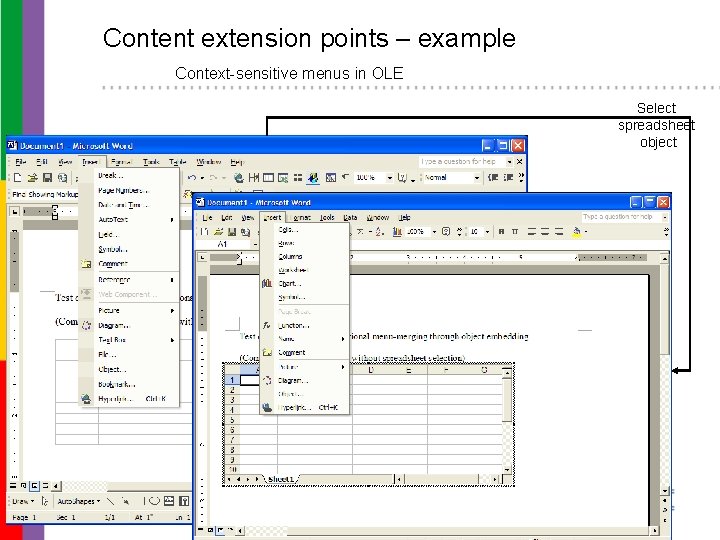Toggle Normal view button in back window

pos(13,485)
